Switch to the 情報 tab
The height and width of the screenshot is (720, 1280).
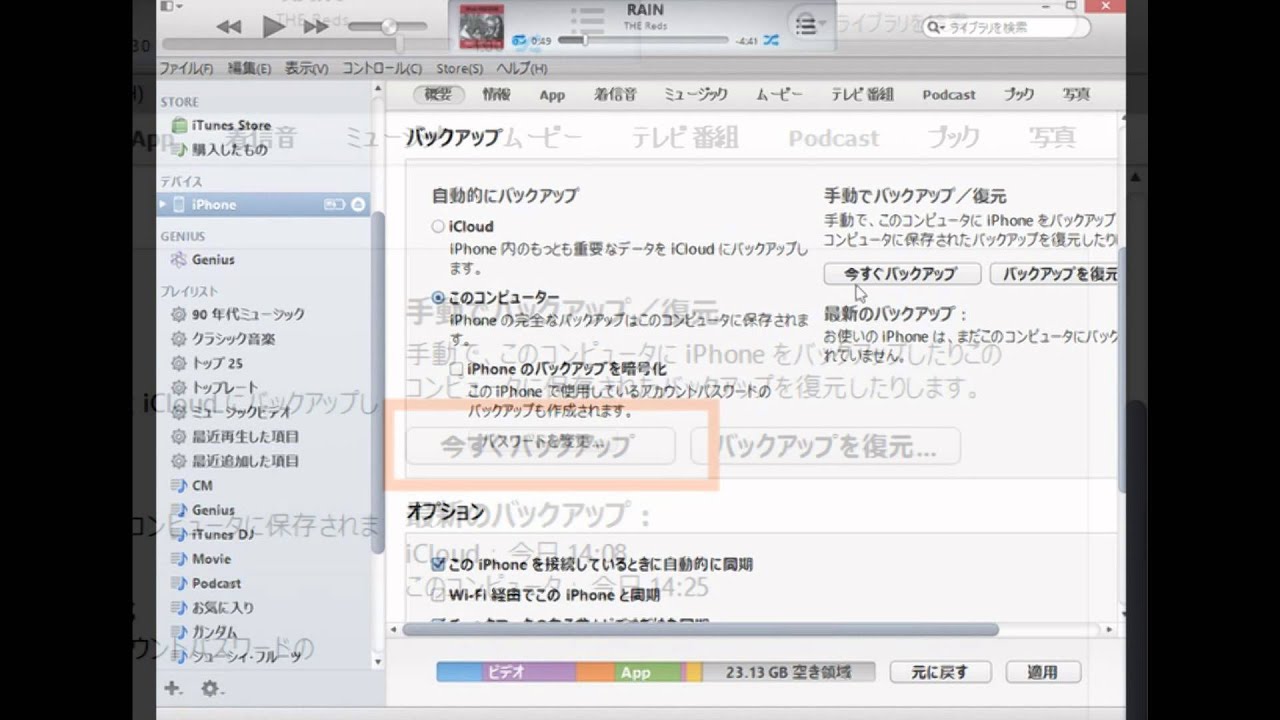tap(496, 94)
